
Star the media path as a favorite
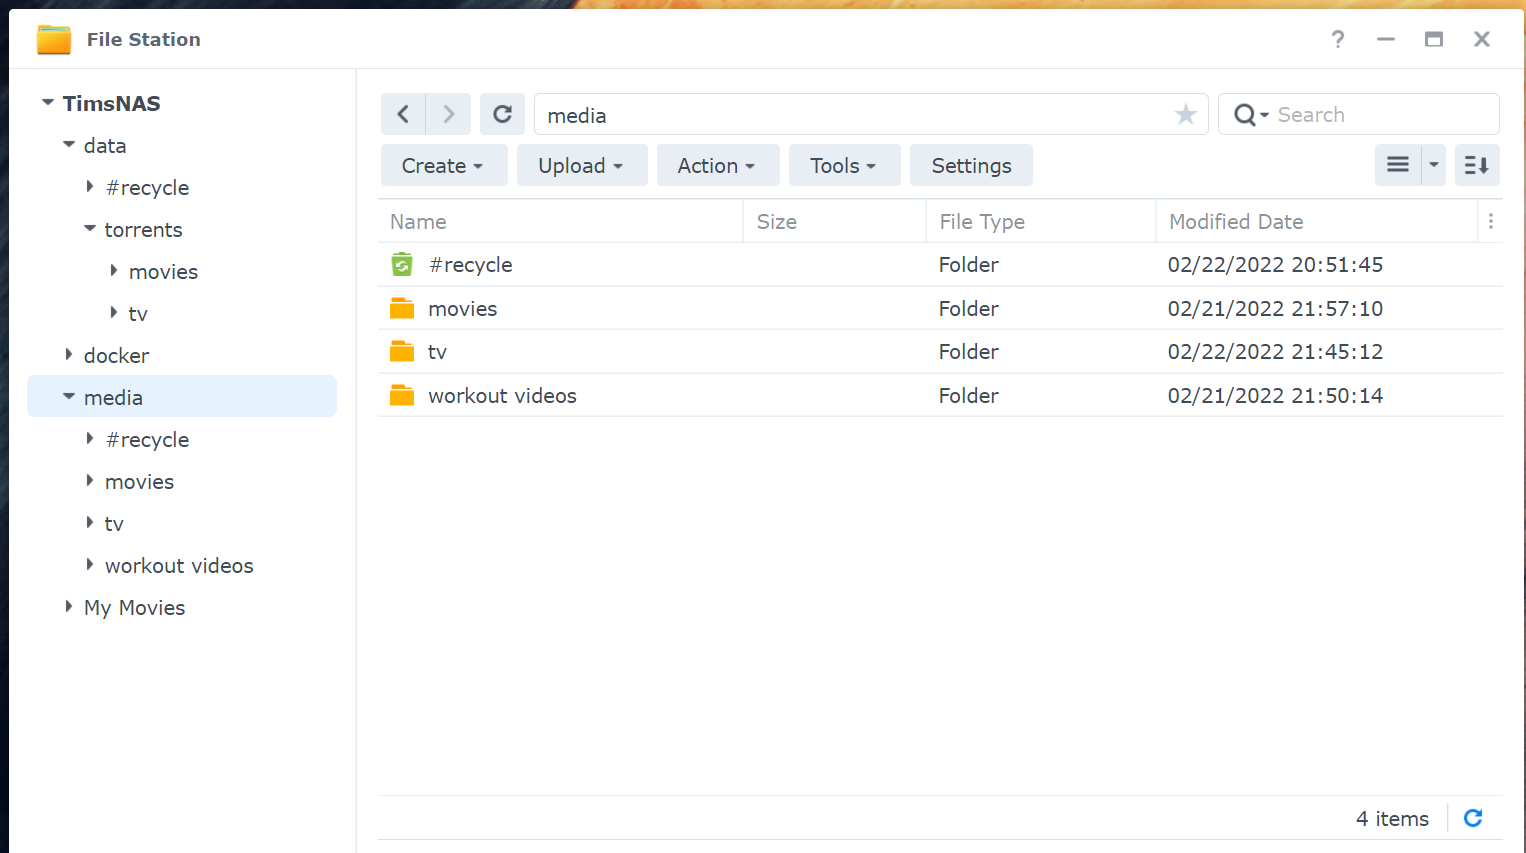click(1185, 114)
